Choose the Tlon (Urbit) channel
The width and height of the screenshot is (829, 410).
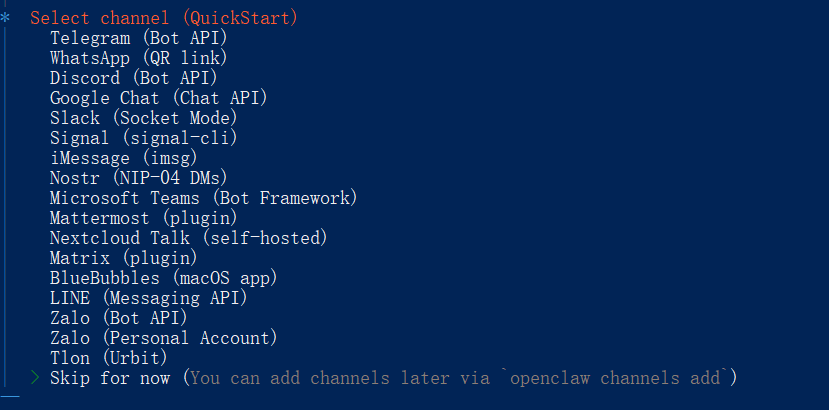[109, 358]
